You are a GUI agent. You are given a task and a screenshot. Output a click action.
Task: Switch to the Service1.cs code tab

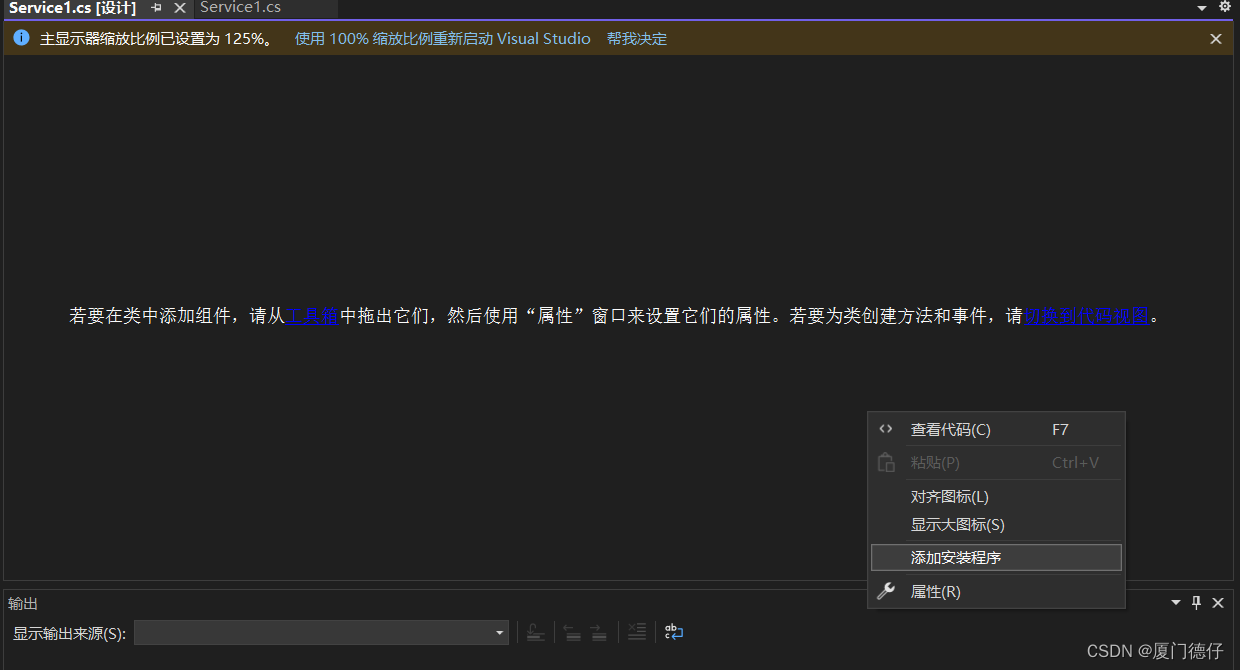click(x=240, y=8)
